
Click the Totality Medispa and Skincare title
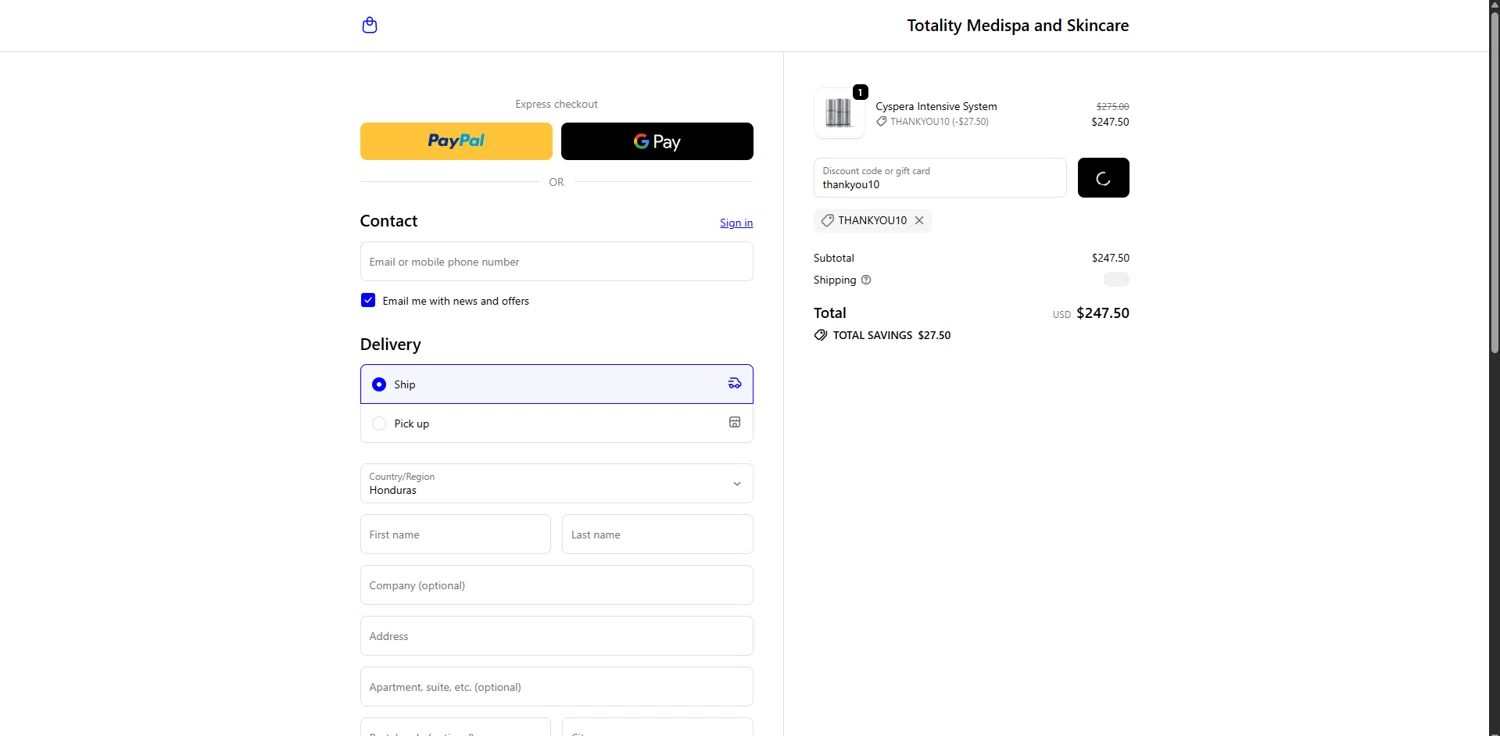[1018, 25]
